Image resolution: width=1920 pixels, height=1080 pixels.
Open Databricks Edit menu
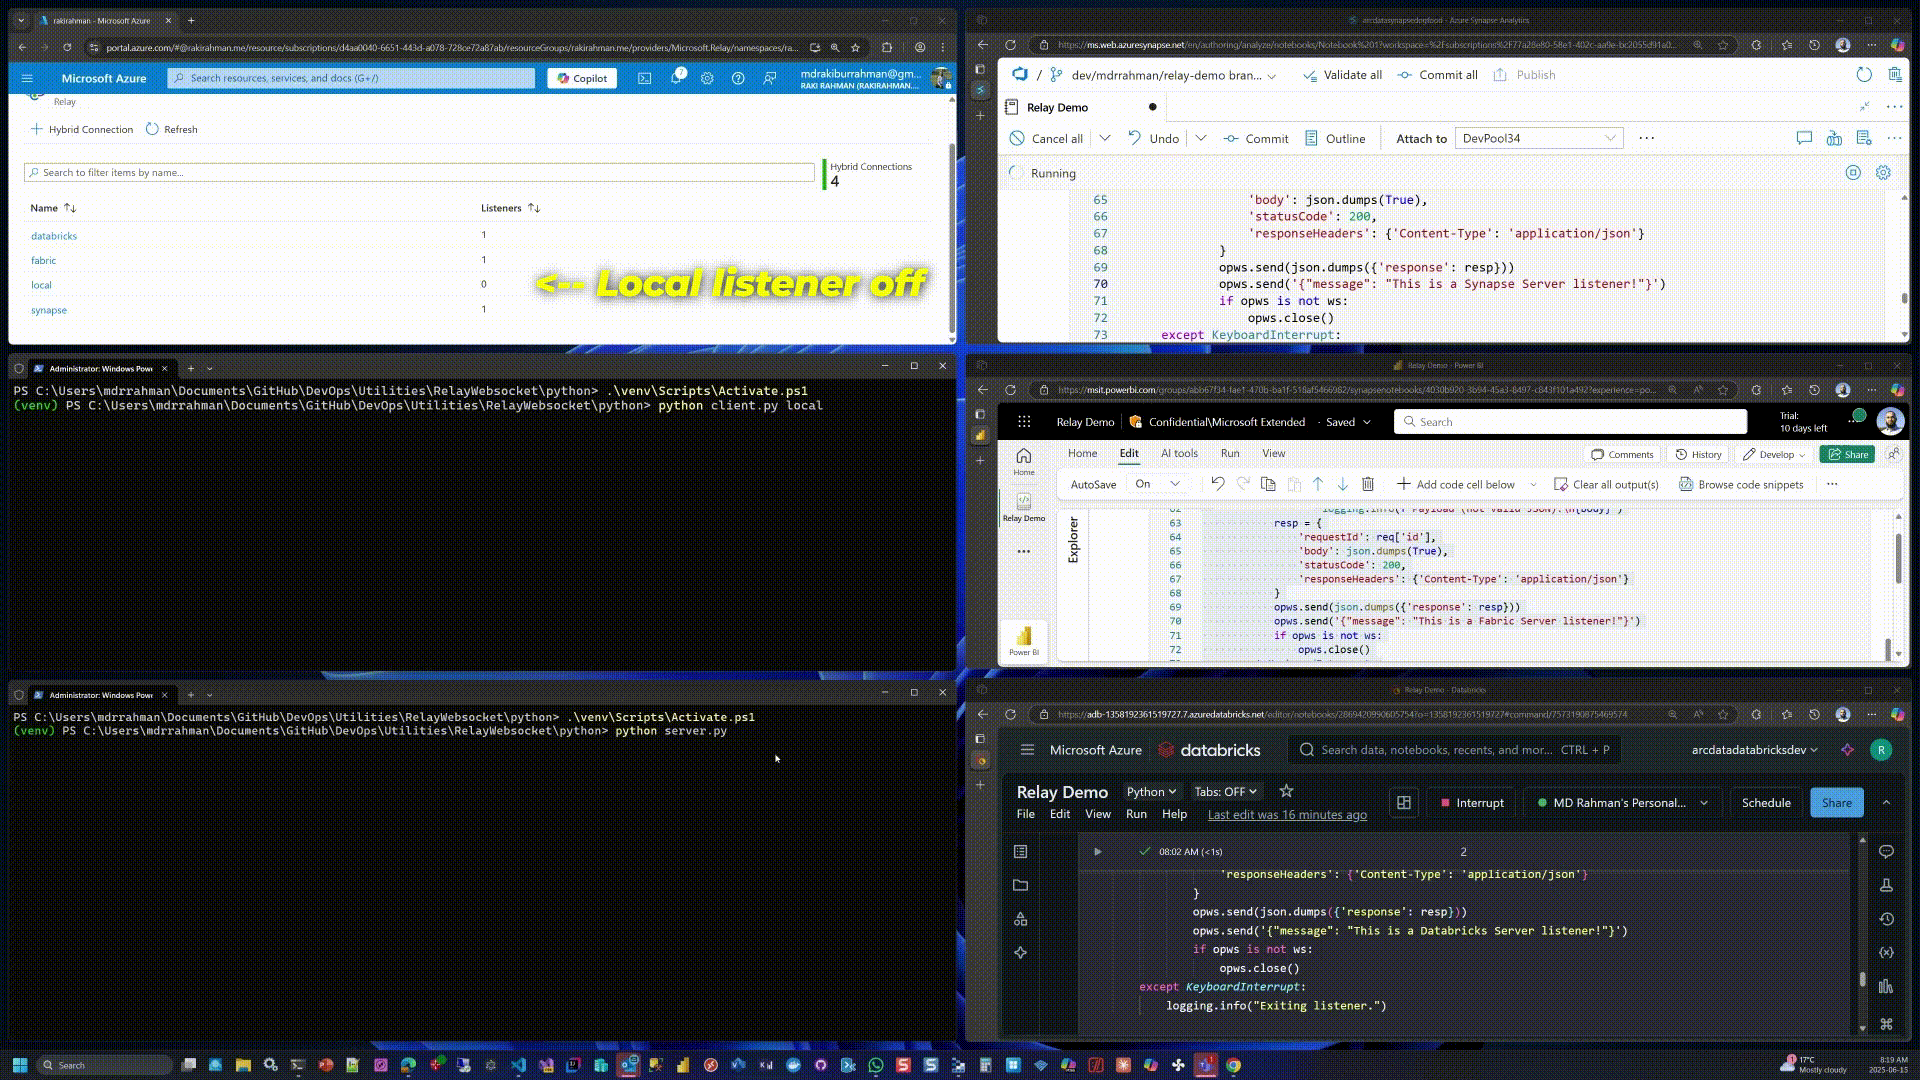click(1060, 815)
